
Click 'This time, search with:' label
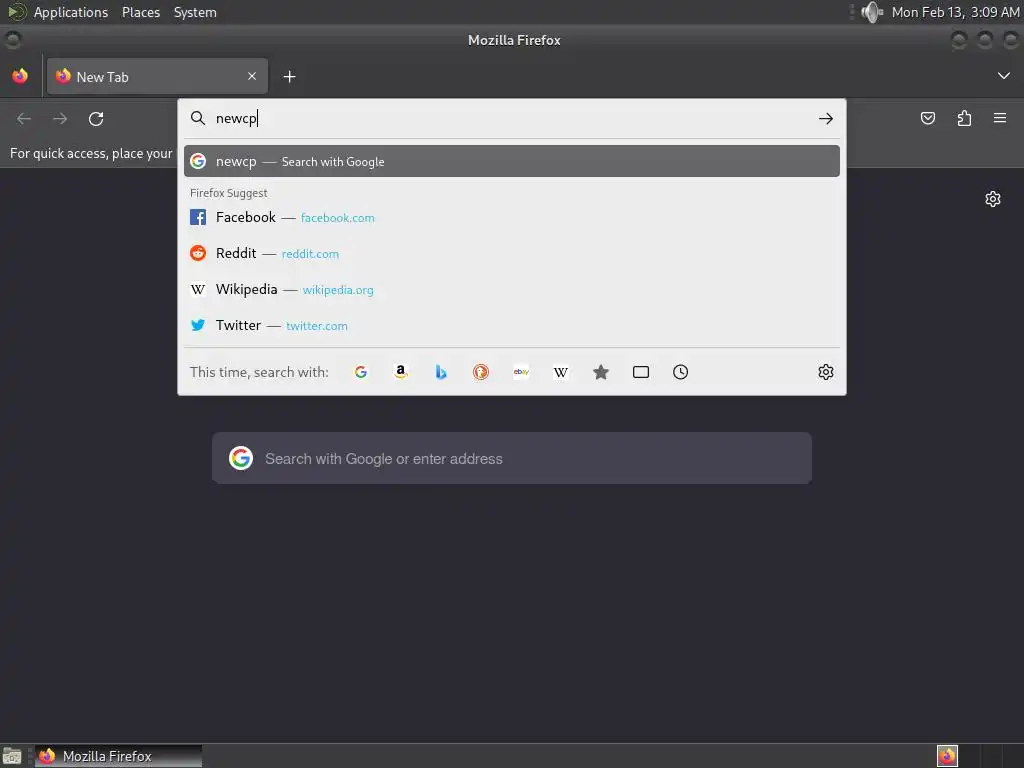259,372
